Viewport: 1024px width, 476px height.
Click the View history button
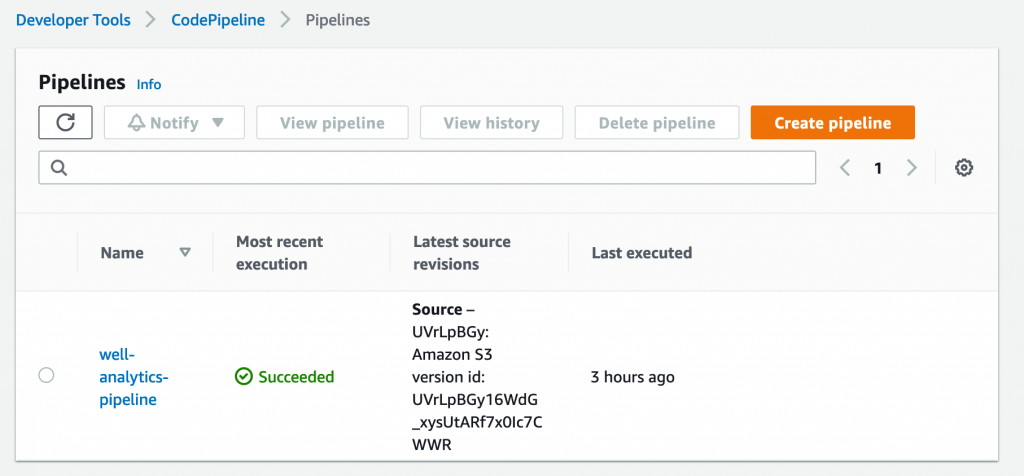(491, 123)
